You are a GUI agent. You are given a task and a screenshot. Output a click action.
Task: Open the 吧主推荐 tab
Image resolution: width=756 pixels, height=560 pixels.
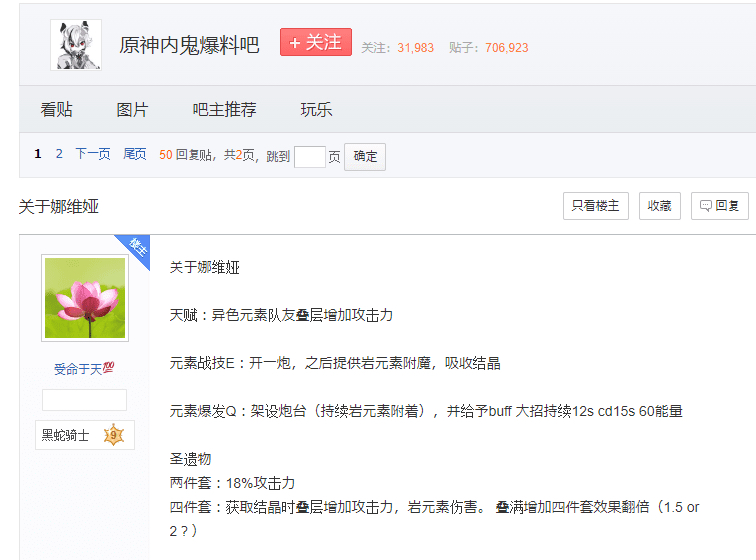(x=224, y=109)
